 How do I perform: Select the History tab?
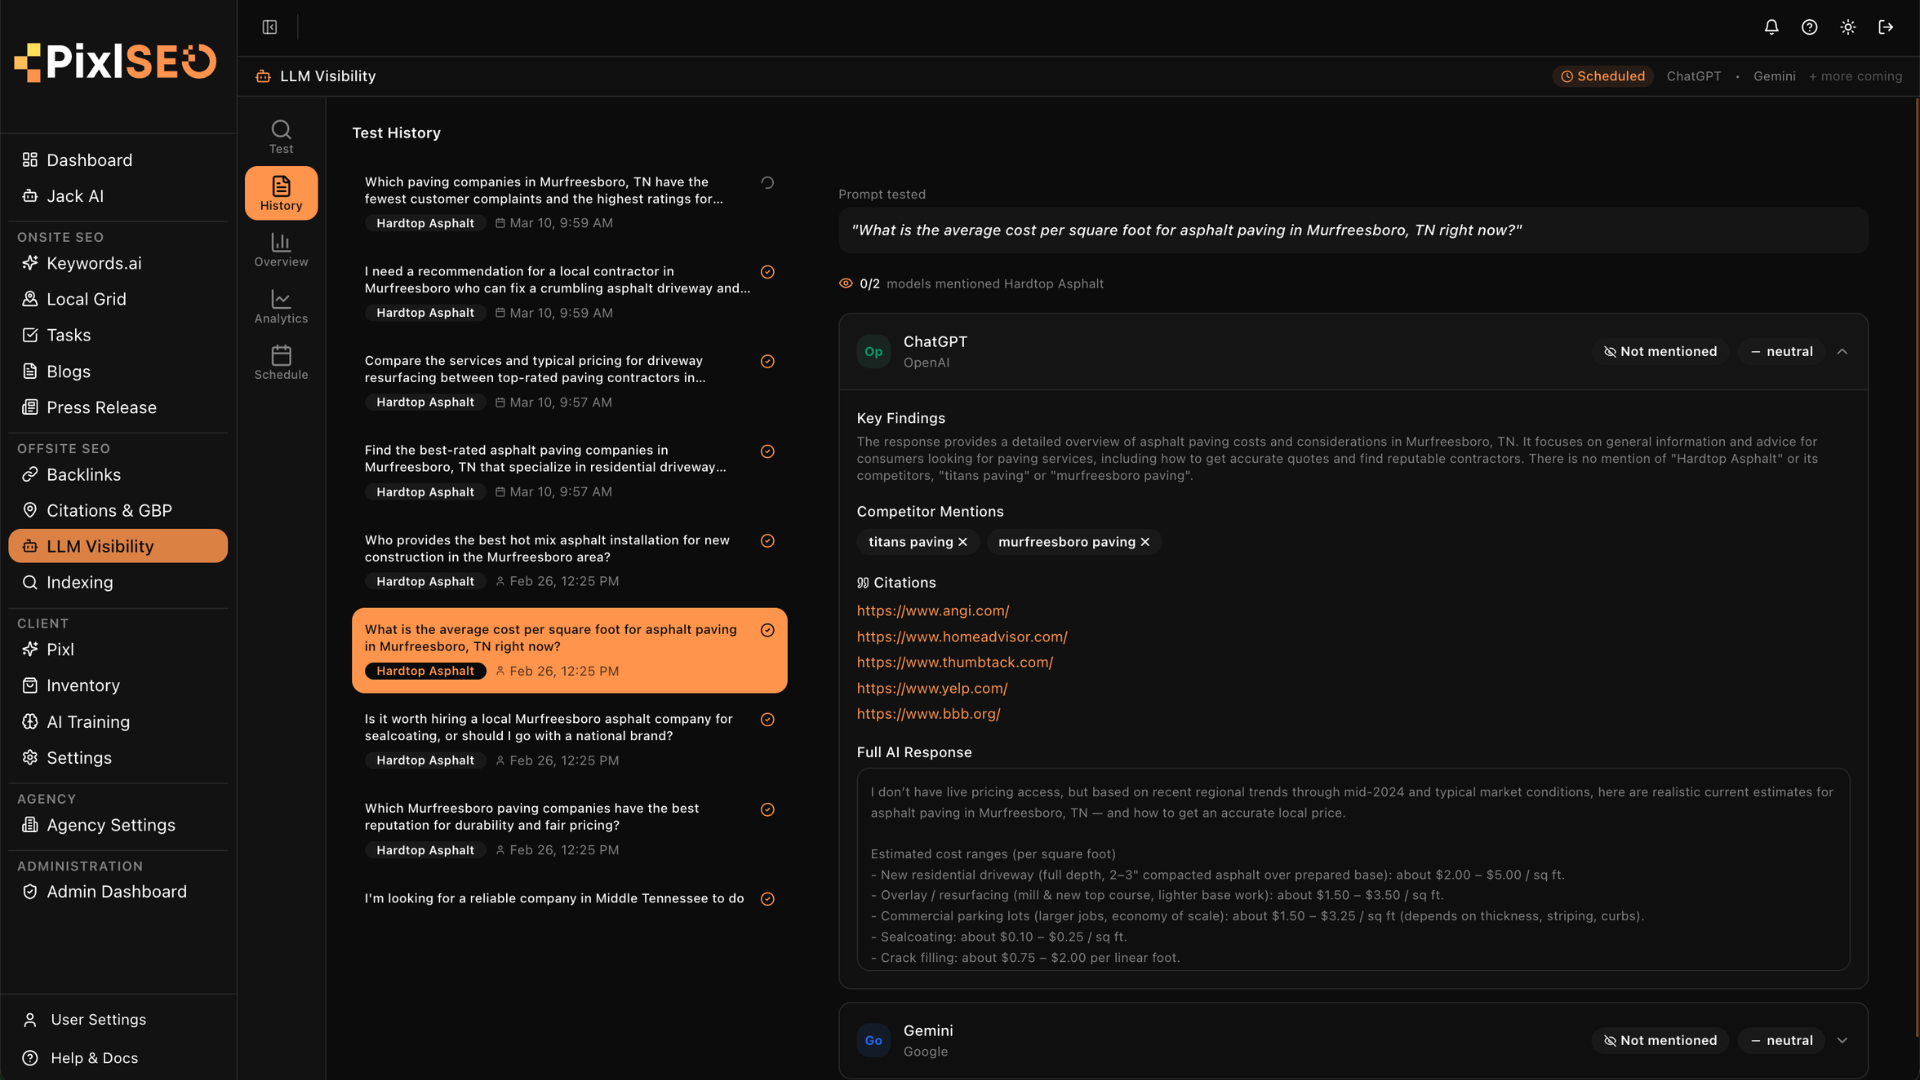pyautogui.click(x=281, y=193)
